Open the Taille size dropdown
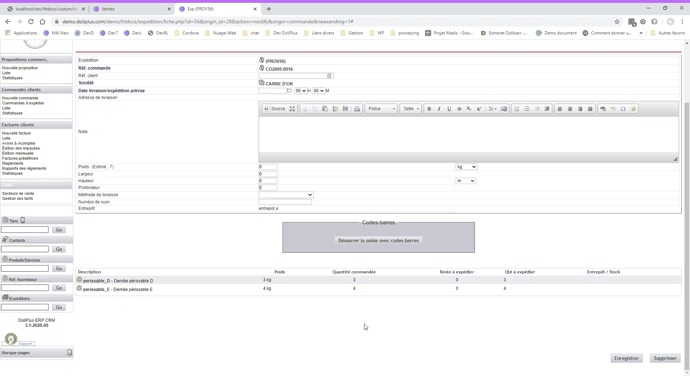The width and height of the screenshot is (690, 376). pos(411,109)
